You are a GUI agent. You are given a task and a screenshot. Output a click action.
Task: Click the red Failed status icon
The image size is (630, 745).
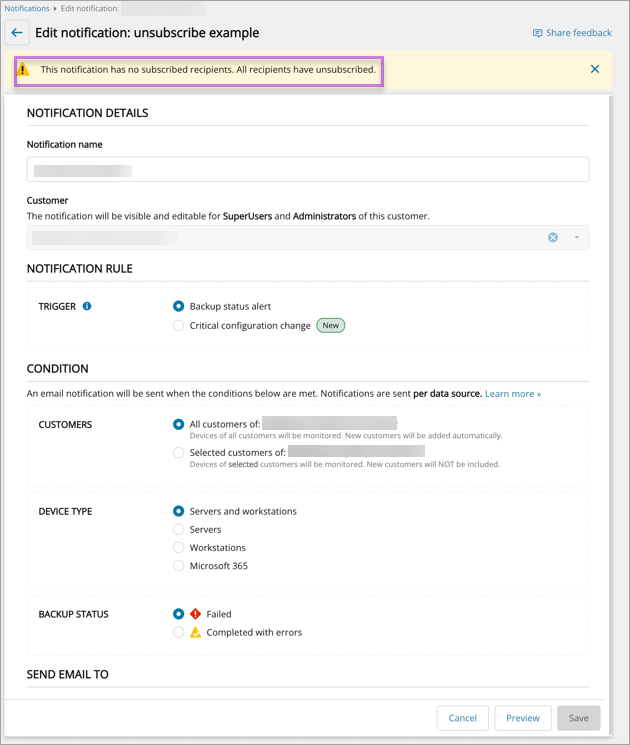195,614
